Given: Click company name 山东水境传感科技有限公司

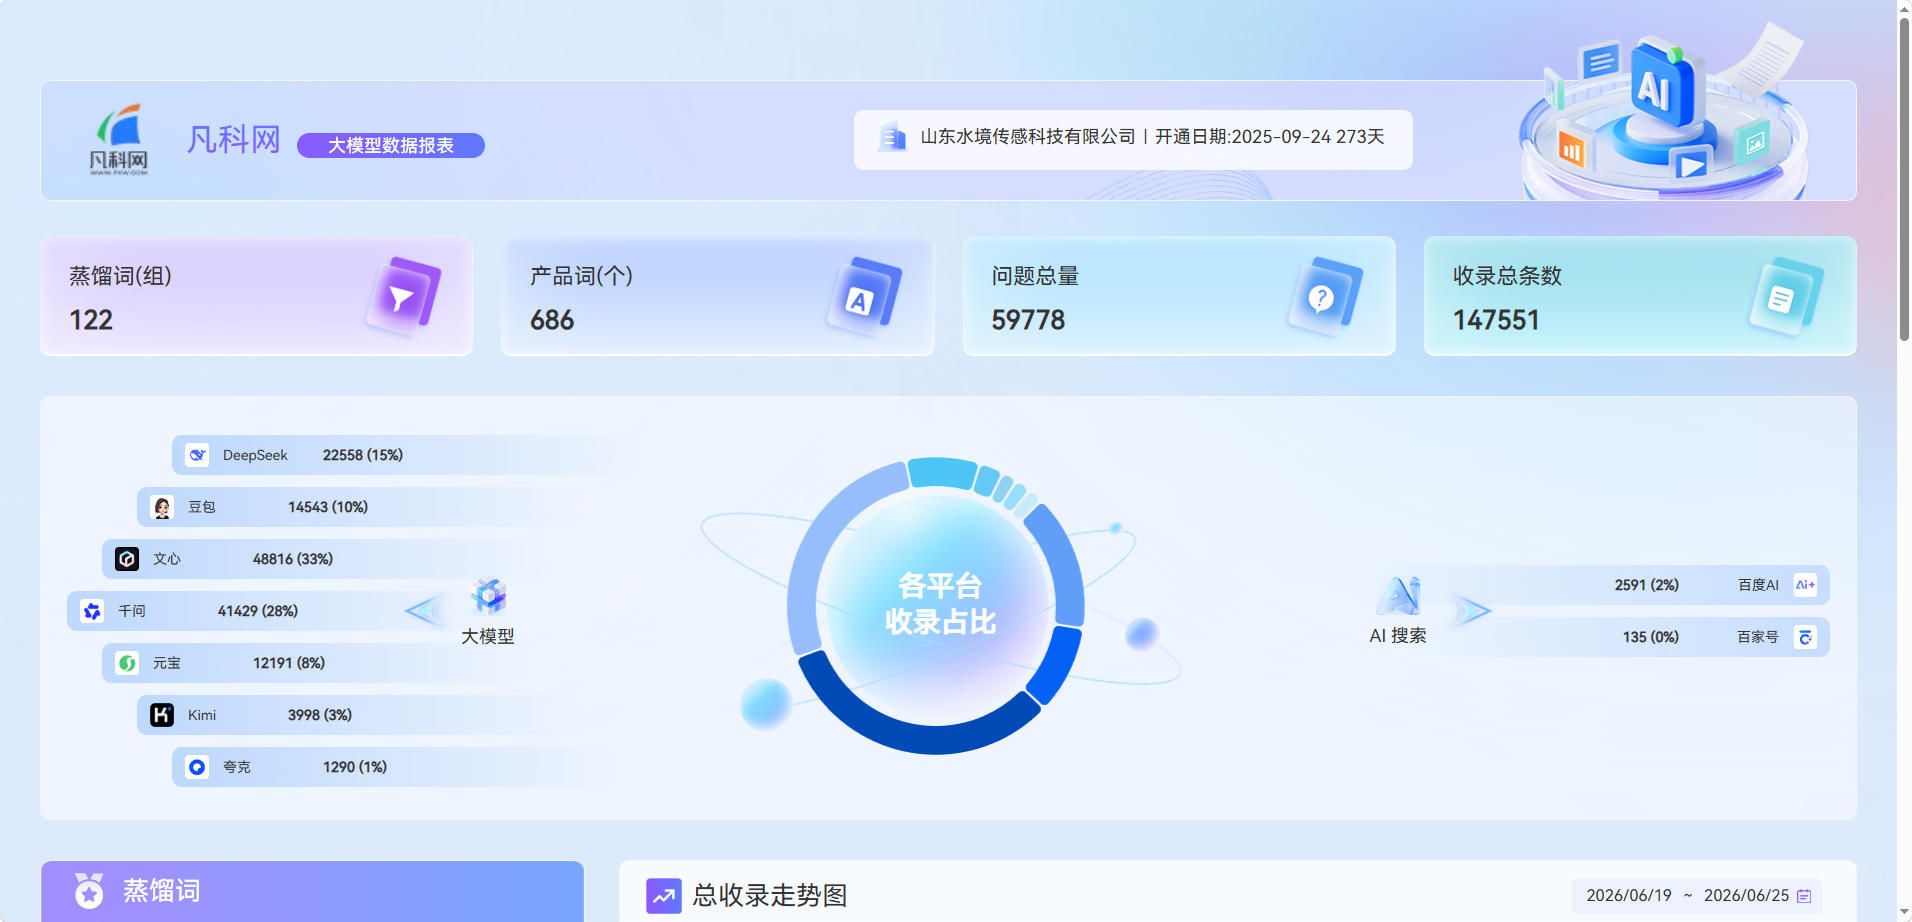Looking at the screenshot, I should coord(1028,137).
